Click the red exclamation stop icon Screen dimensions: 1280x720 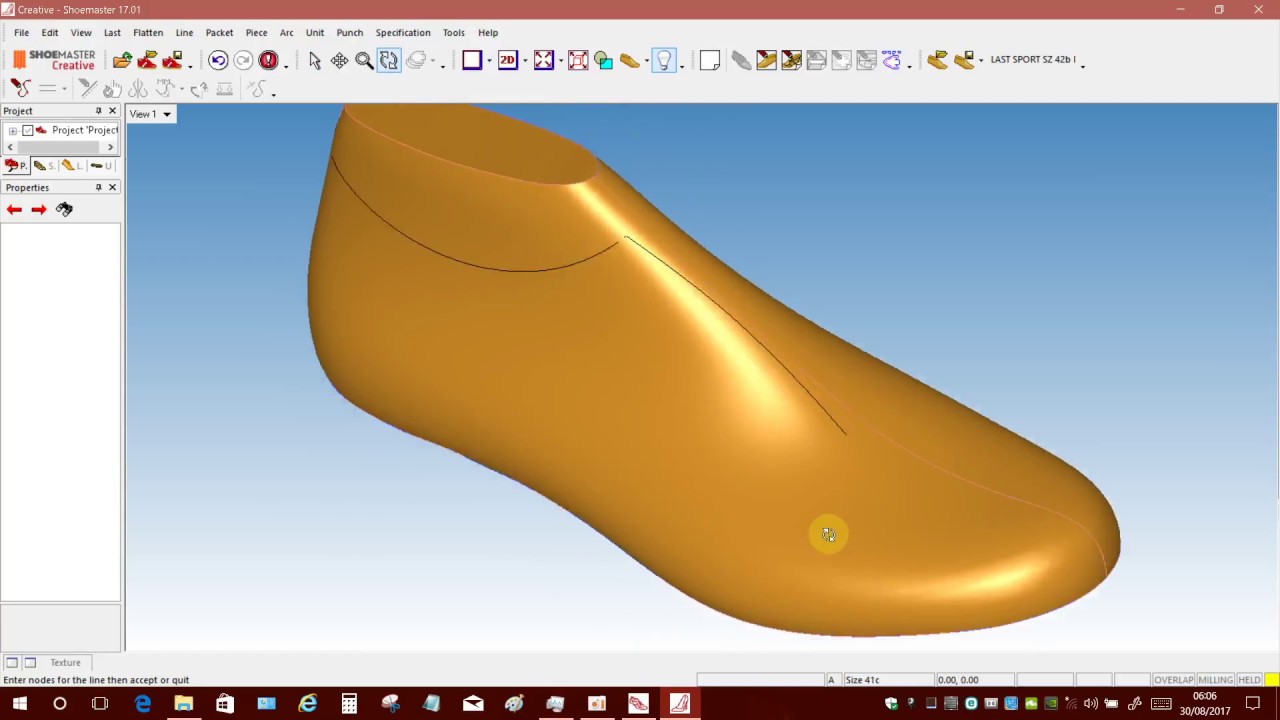[x=268, y=60]
